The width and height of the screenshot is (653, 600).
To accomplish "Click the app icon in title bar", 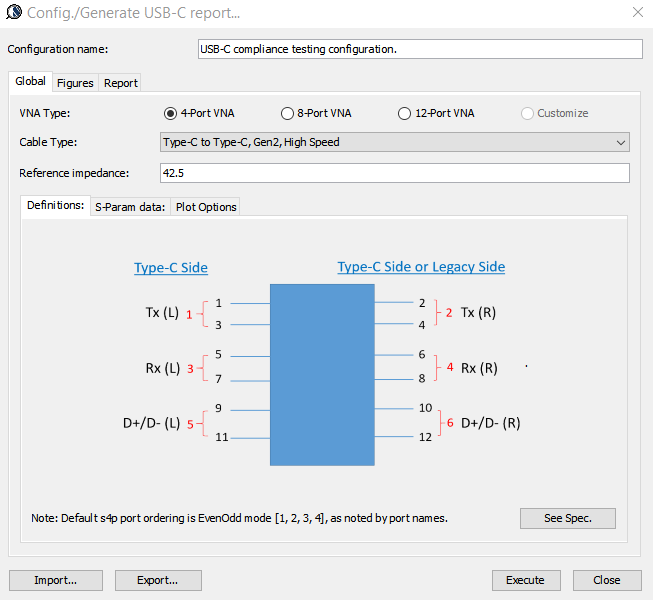I will click(x=13, y=14).
